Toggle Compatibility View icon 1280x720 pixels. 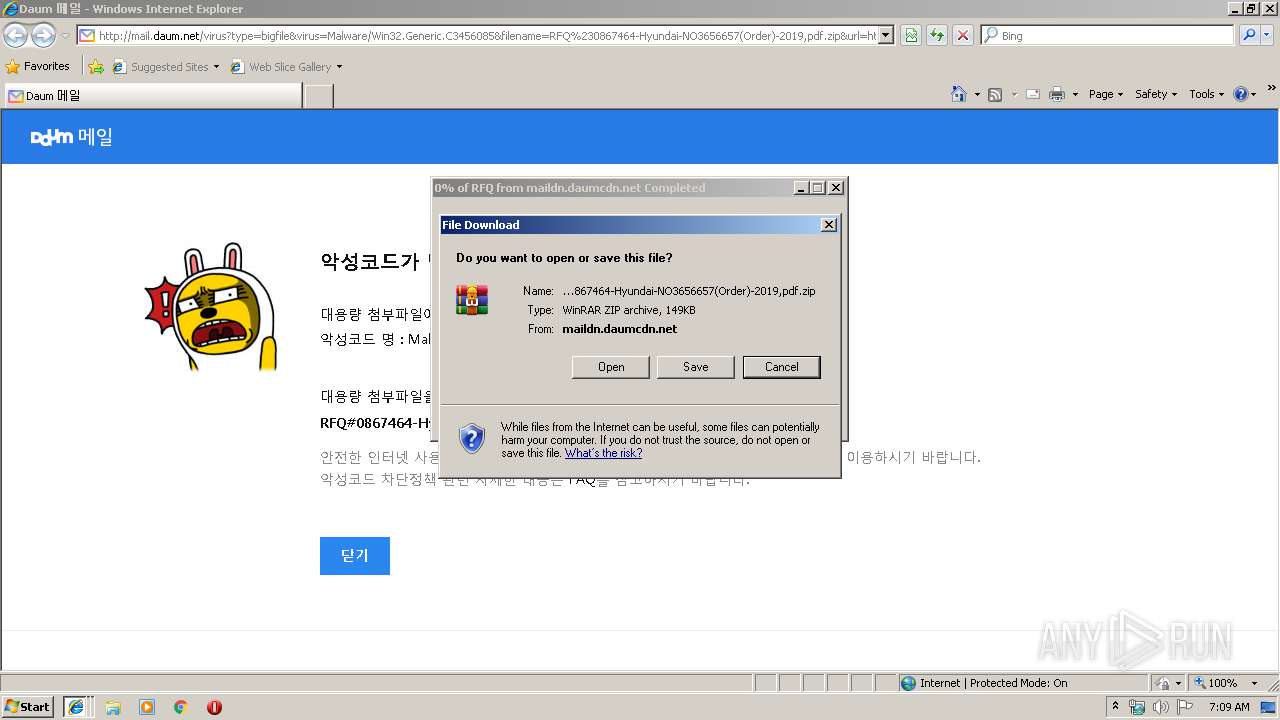coord(911,36)
